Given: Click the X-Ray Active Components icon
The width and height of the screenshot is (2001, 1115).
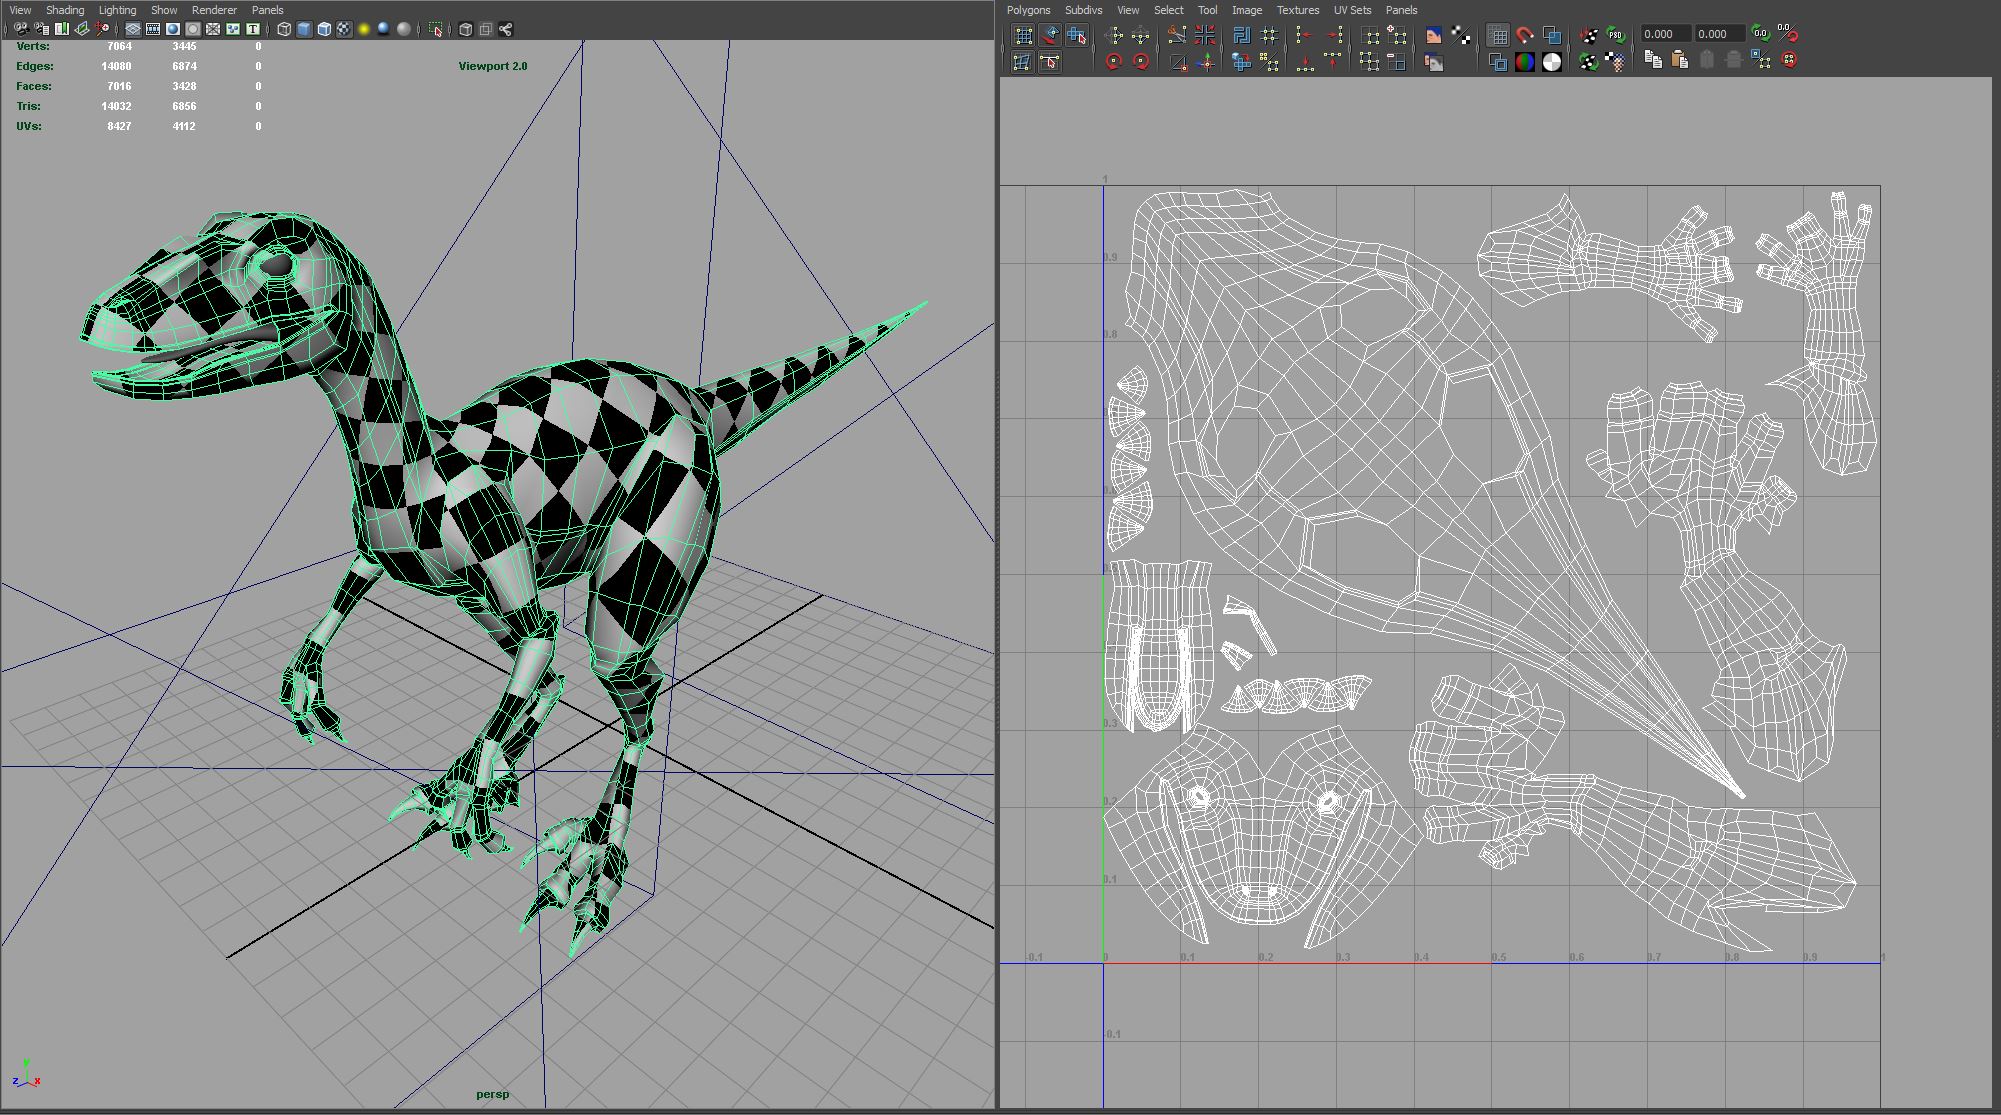Looking at the screenshot, I should [485, 30].
